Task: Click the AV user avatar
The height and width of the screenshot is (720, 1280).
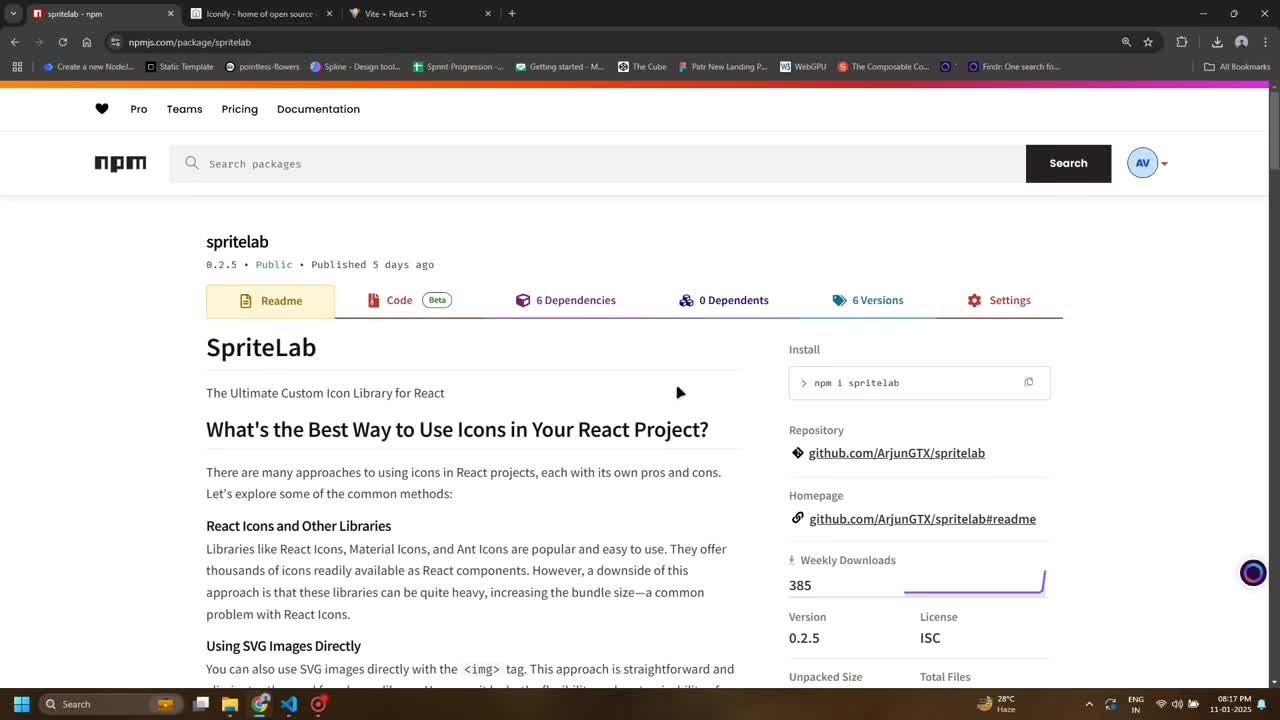Action: click(x=1142, y=163)
